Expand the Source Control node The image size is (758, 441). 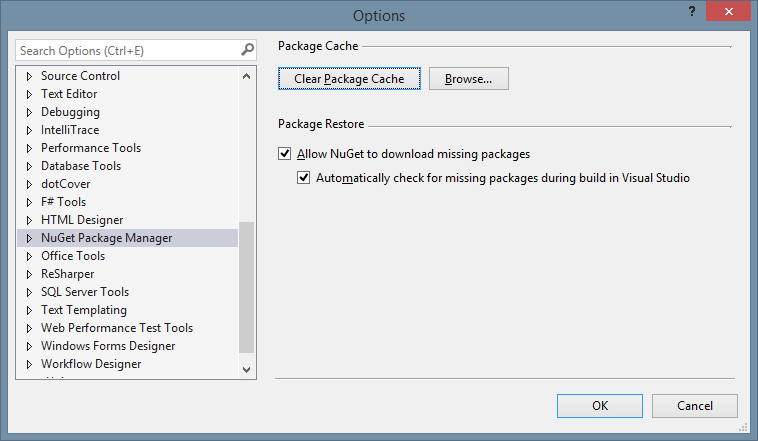(29, 76)
